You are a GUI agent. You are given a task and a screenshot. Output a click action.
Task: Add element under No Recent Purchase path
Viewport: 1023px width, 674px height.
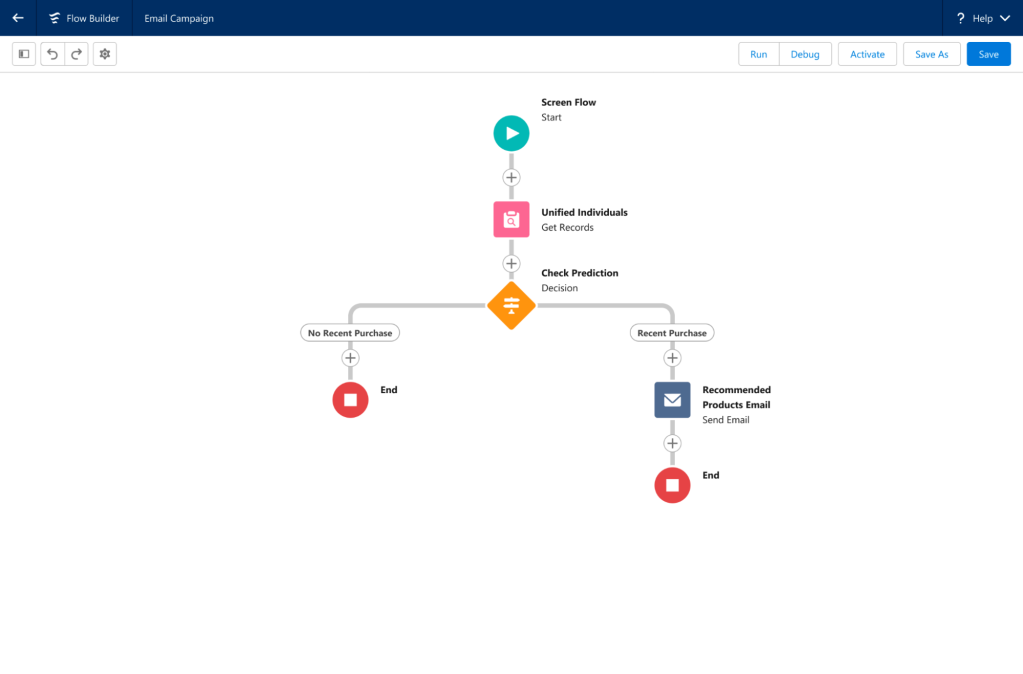click(350, 358)
